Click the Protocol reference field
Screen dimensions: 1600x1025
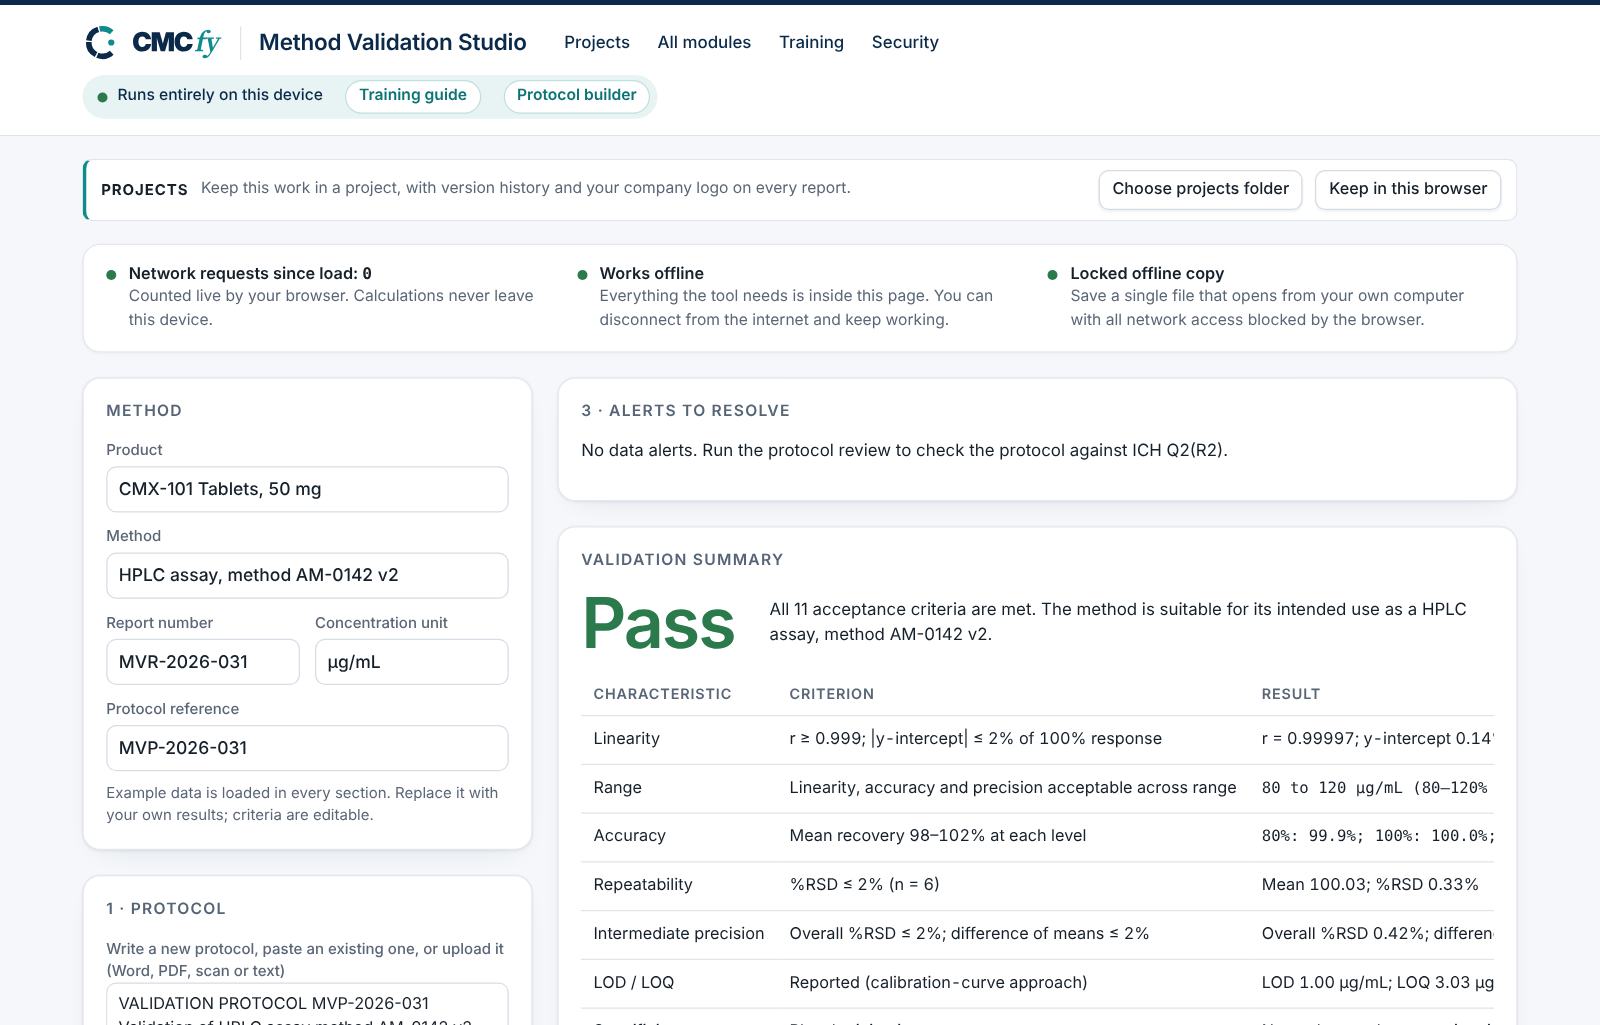click(x=307, y=748)
